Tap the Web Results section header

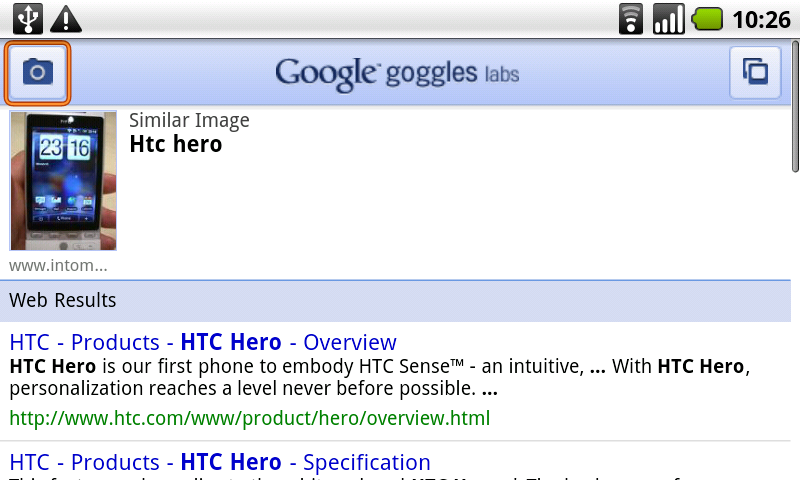63,300
